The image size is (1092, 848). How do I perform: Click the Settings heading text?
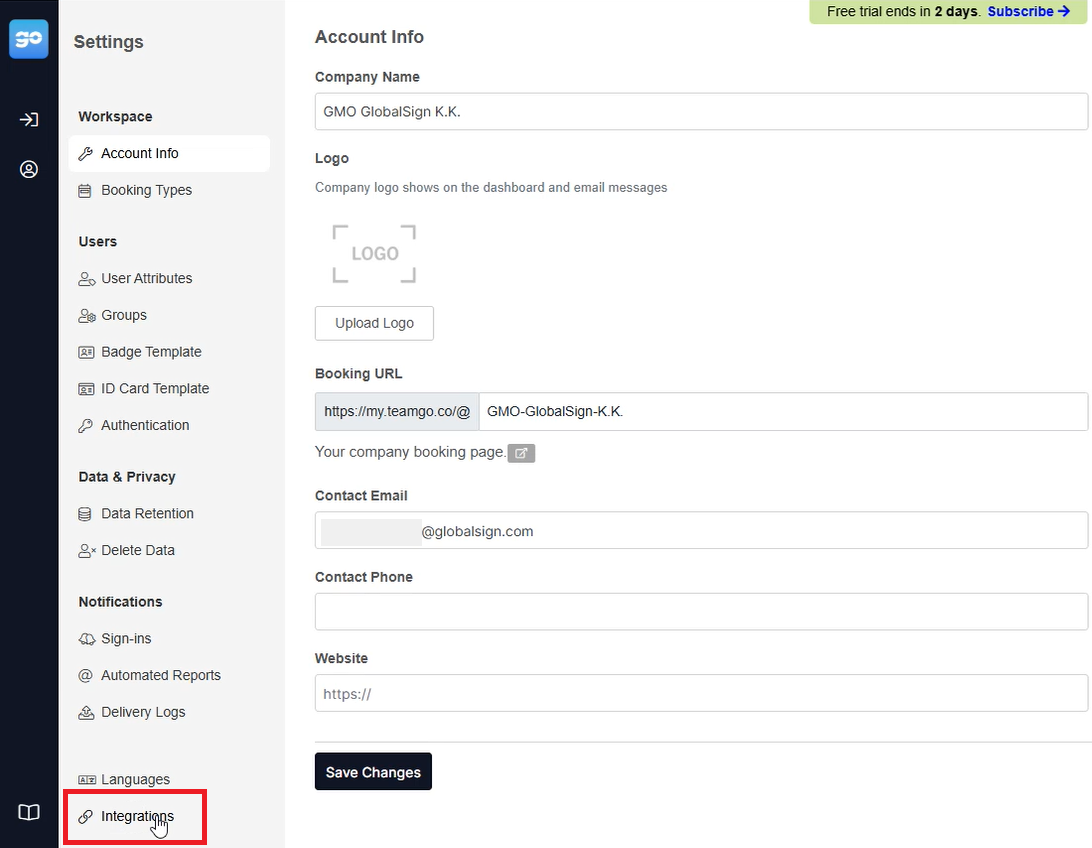109,42
